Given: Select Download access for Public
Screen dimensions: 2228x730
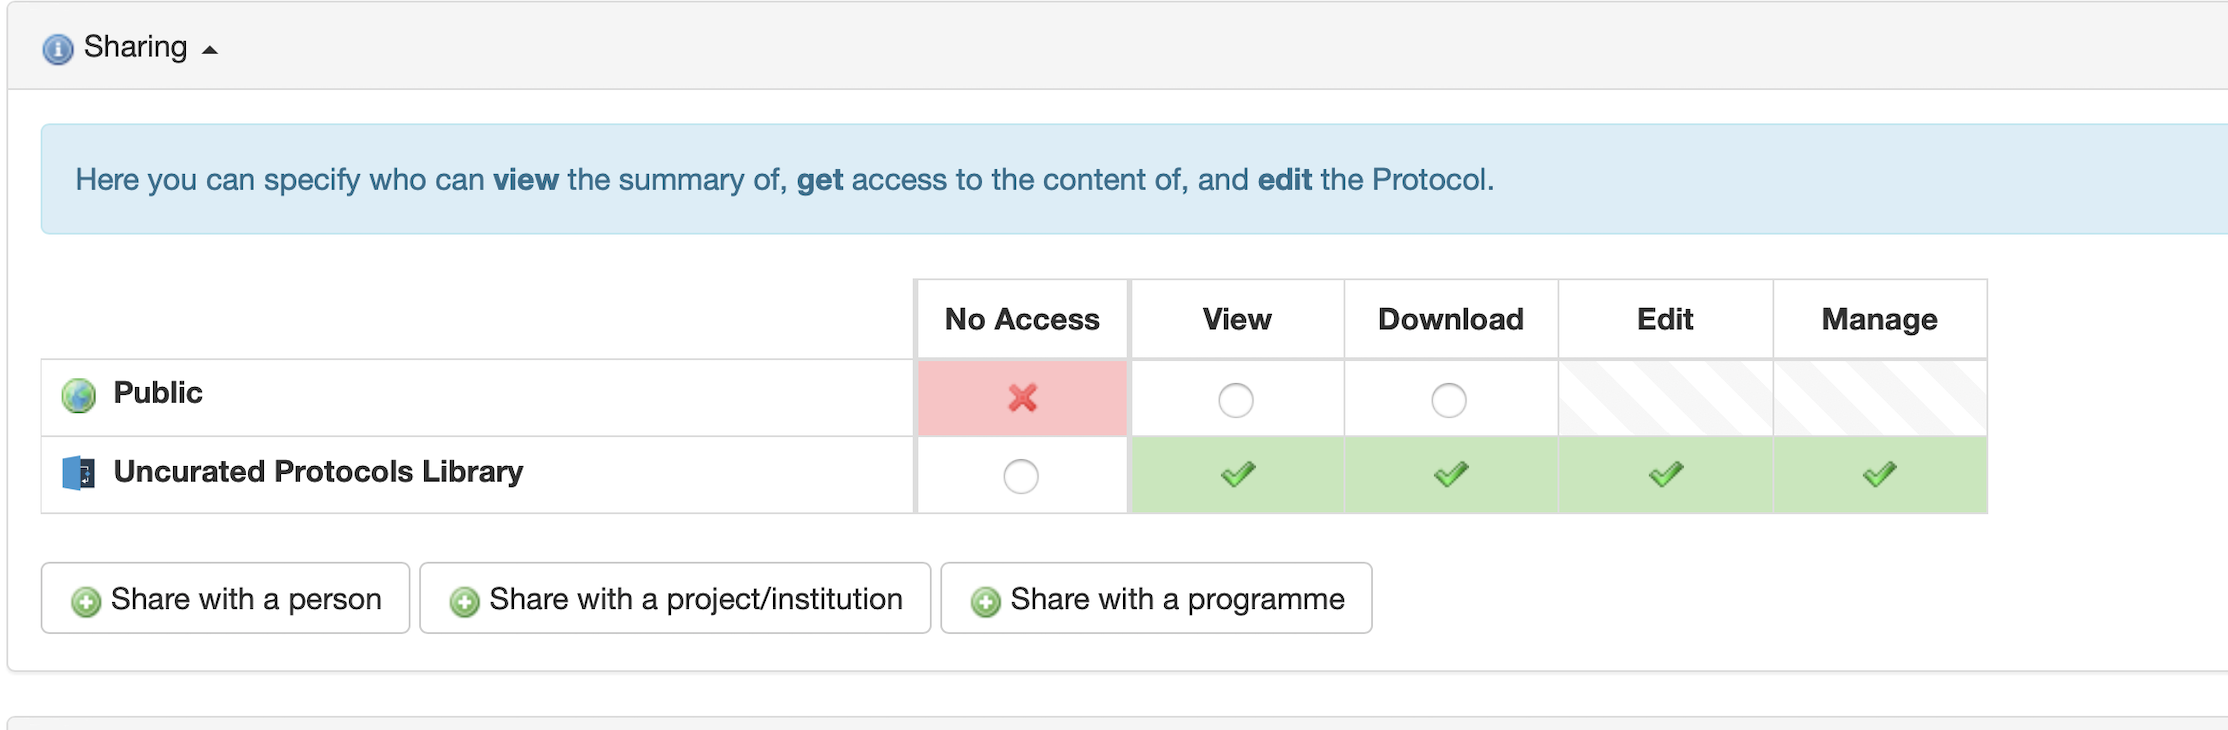Looking at the screenshot, I should point(1449,400).
